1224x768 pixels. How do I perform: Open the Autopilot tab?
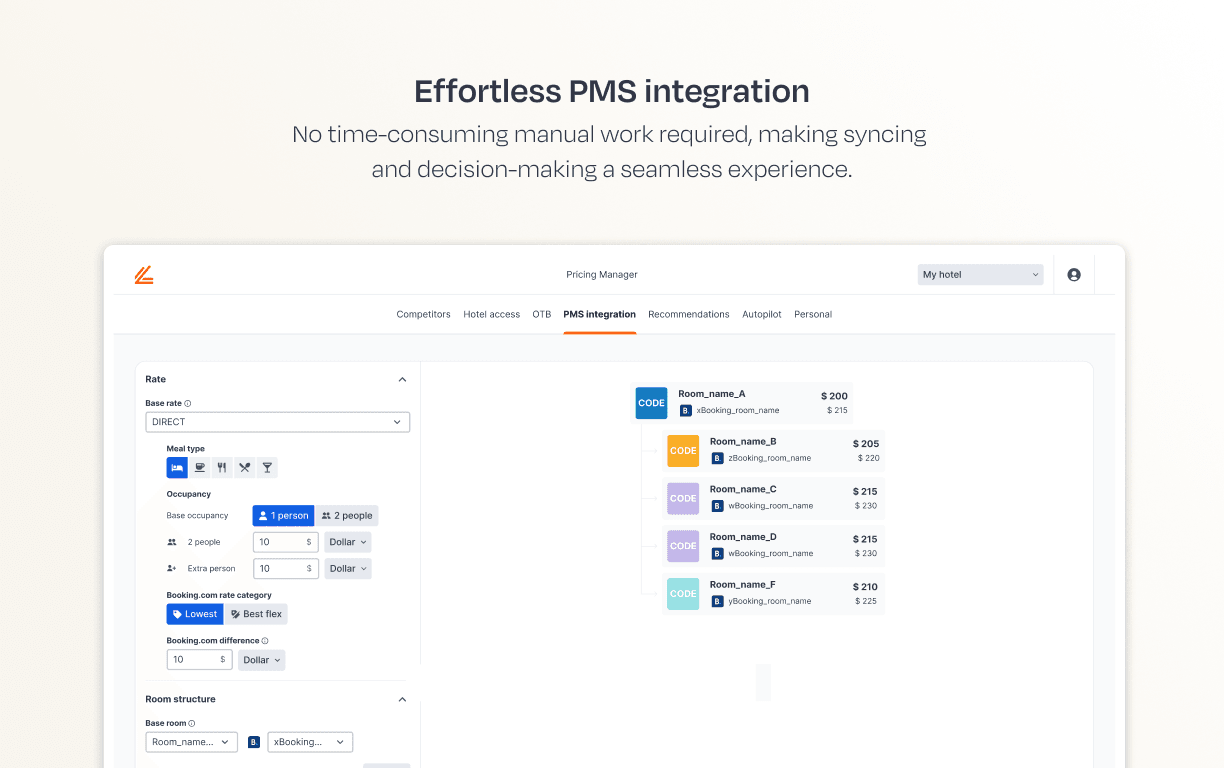pos(762,314)
